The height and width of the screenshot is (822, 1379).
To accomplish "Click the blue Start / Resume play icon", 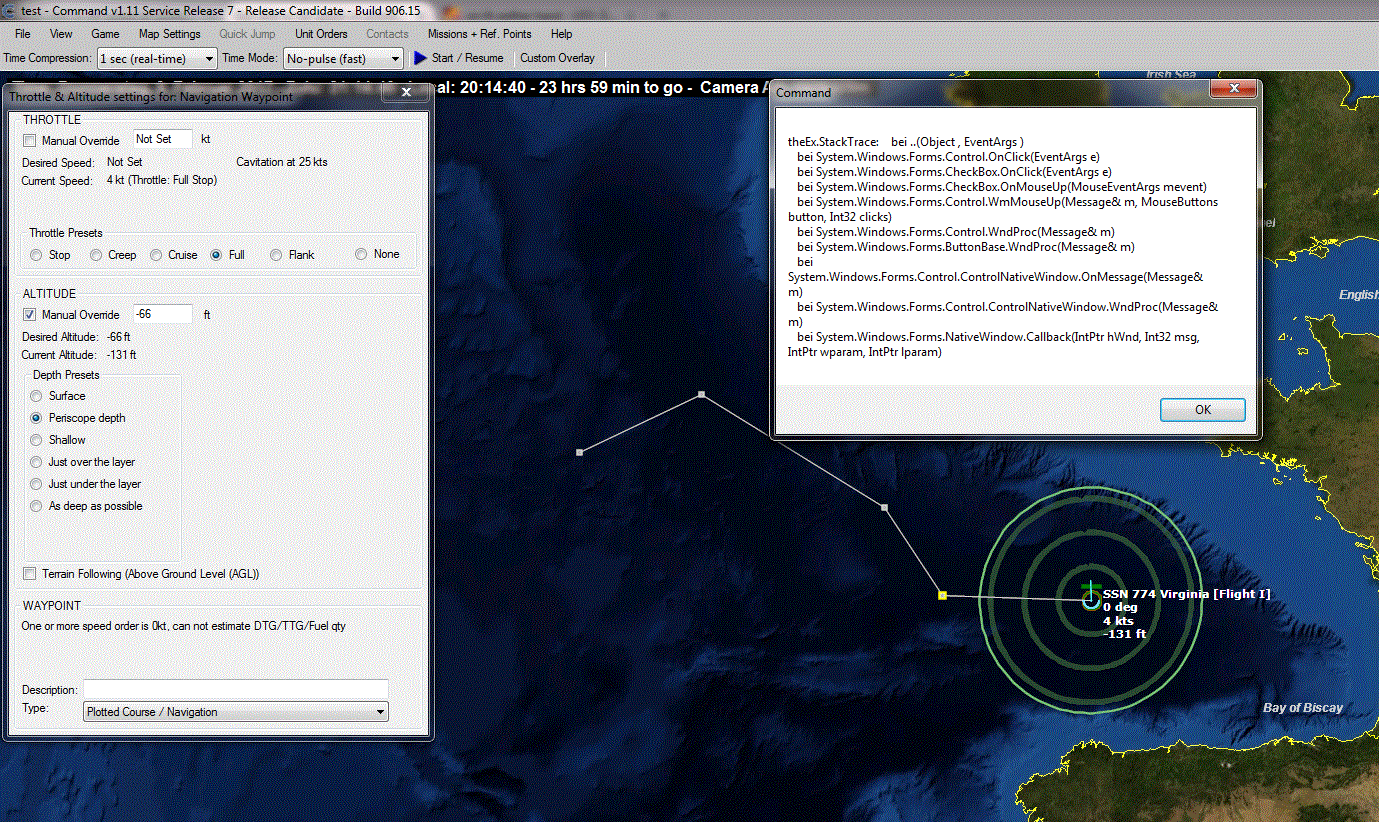I will [420, 58].
